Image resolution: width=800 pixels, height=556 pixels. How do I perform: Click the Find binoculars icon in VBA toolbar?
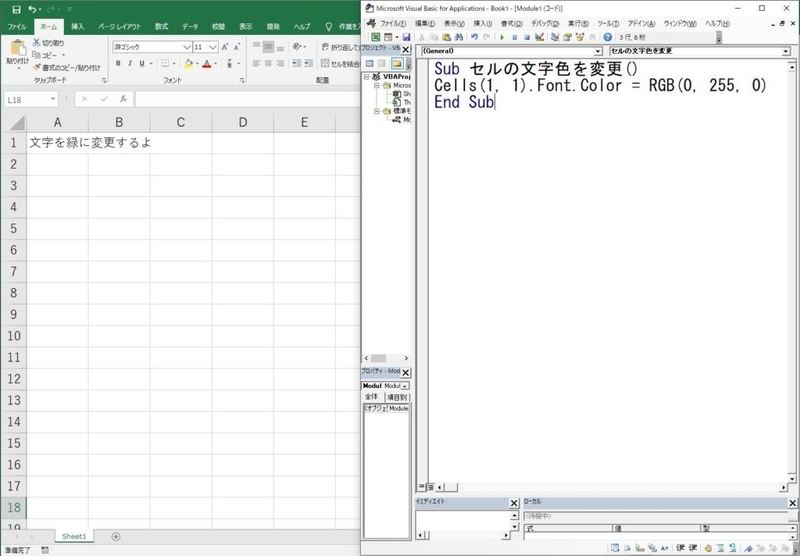click(458, 37)
